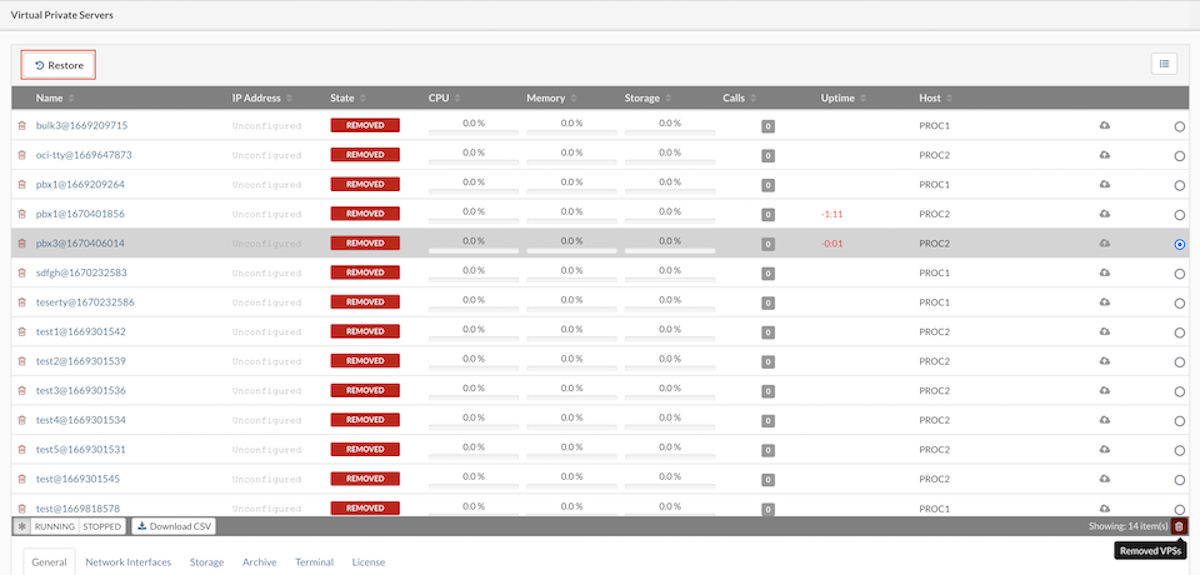Viewport: 1200px width, 575px height.
Task: Click the asterisk filter icon in footer
Action: click(x=21, y=526)
